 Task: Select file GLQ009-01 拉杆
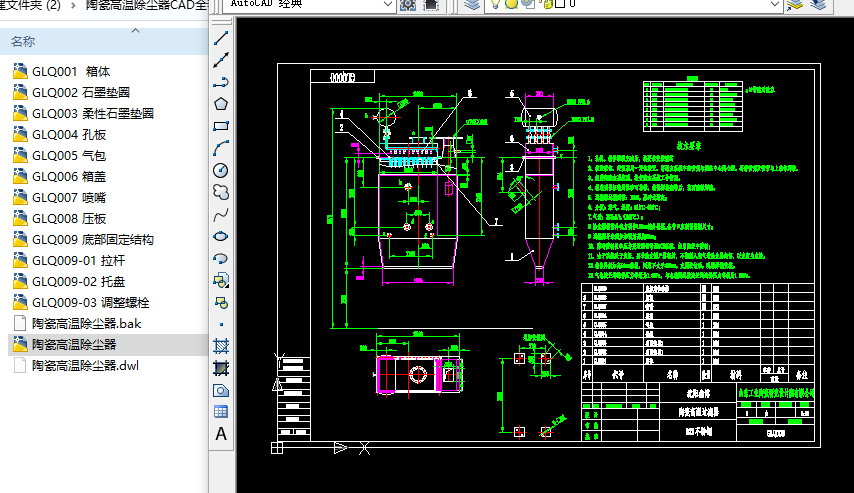tap(78, 261)
